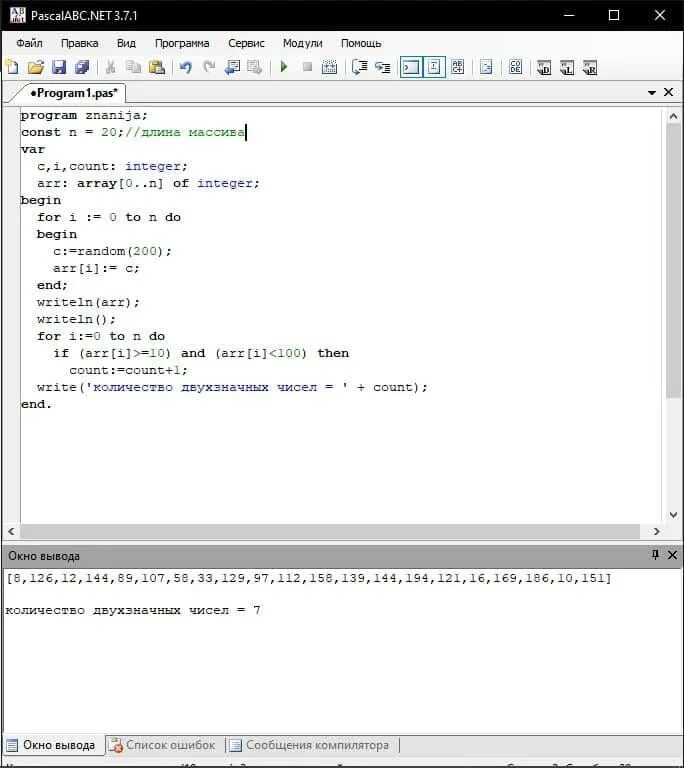The width and height of the screenshot is (684, 768).
Task: Minimize the PascalABC.NET window
Action: pyautogui.click(x=569, y=15)
